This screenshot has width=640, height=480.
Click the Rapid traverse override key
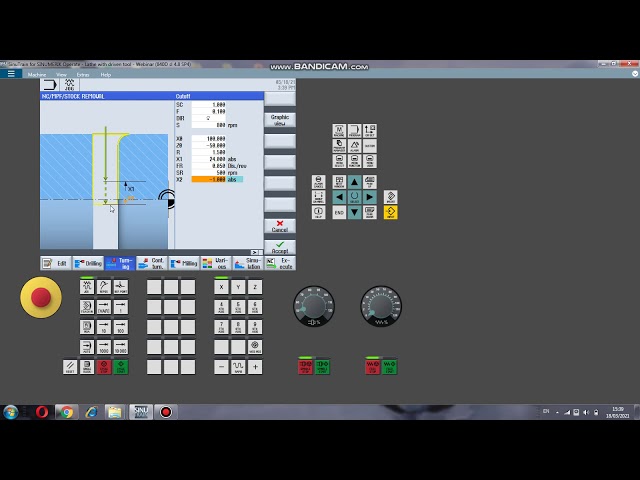(238, 367)
